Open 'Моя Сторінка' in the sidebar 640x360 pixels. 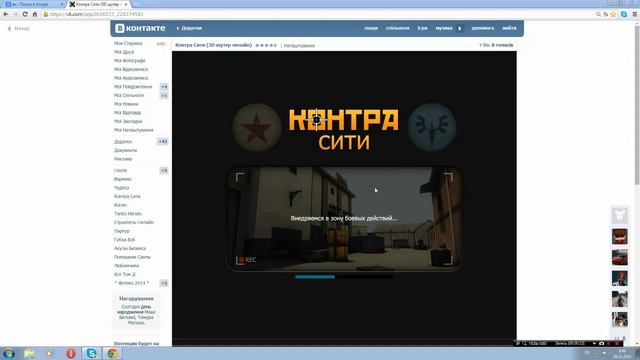click(x=128, y=43)
